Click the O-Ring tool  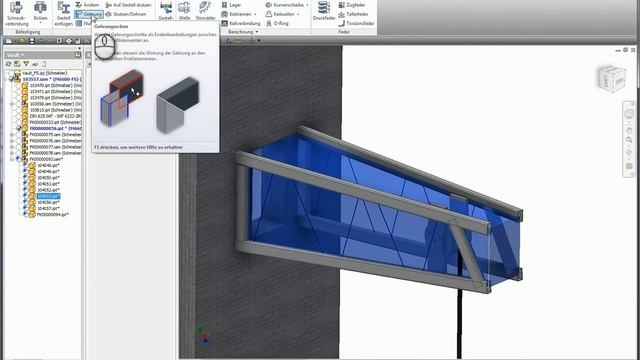(x=277, y=23)
